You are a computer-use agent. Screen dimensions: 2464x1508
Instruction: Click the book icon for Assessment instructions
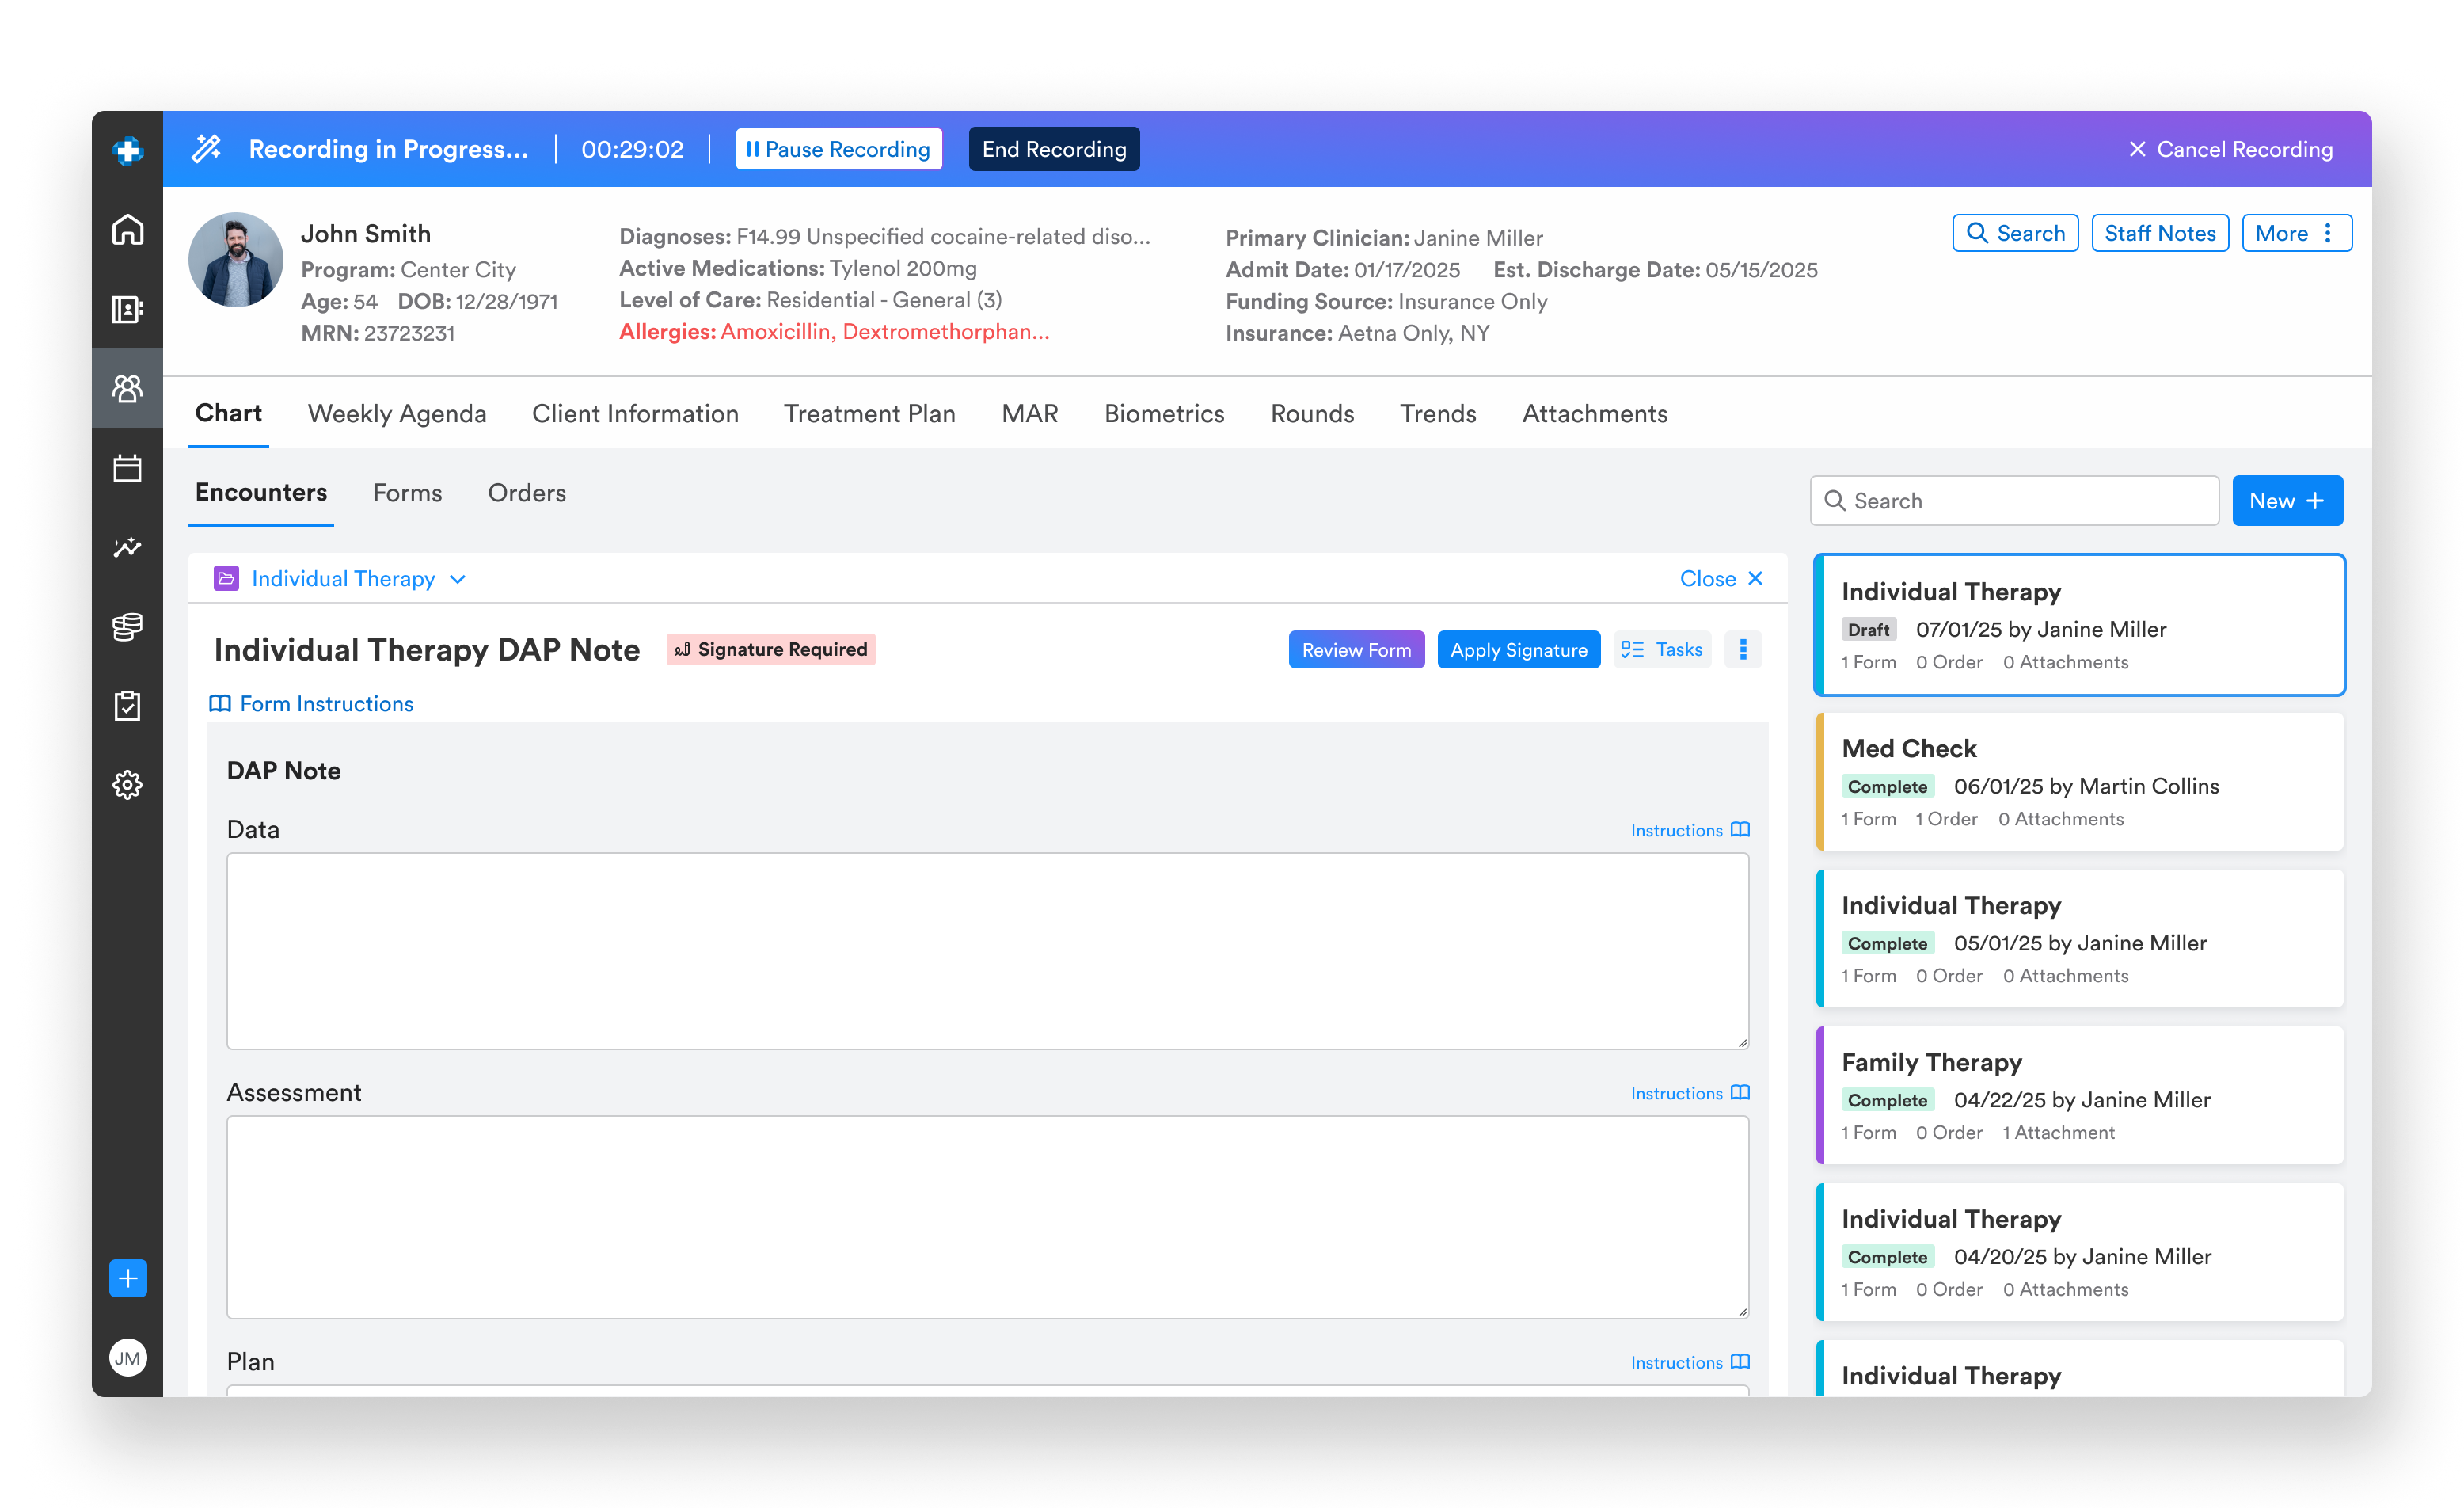[1740, 1092]
